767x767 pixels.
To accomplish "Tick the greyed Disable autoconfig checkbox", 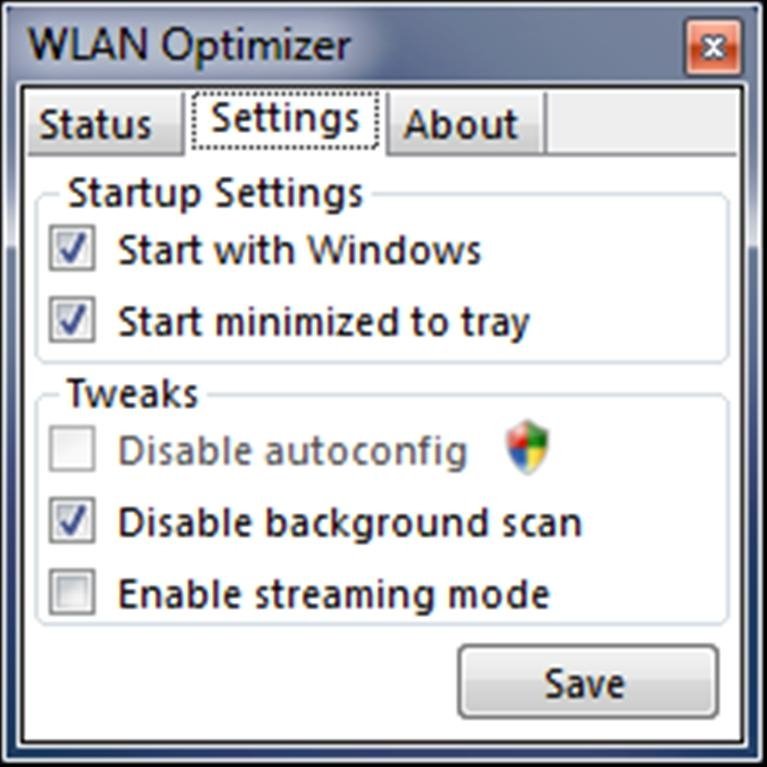I will [x=72, y=449].
